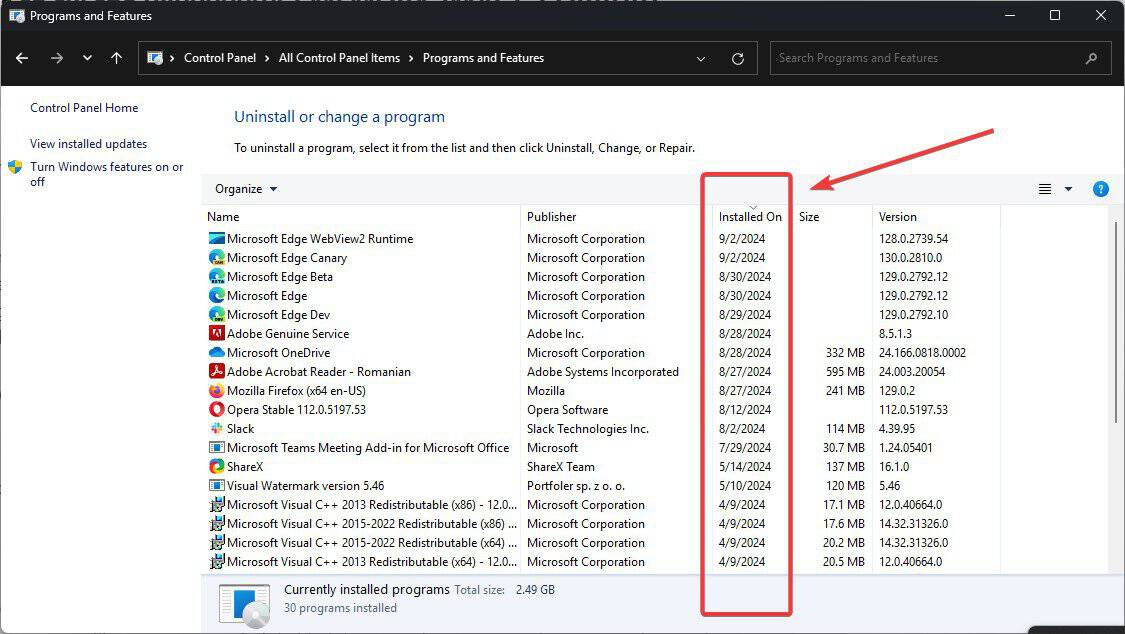Screen dimensions: 1125x634
Task: Click Adobe Systems Incorporated publisher cell
Action: [603, 372]
